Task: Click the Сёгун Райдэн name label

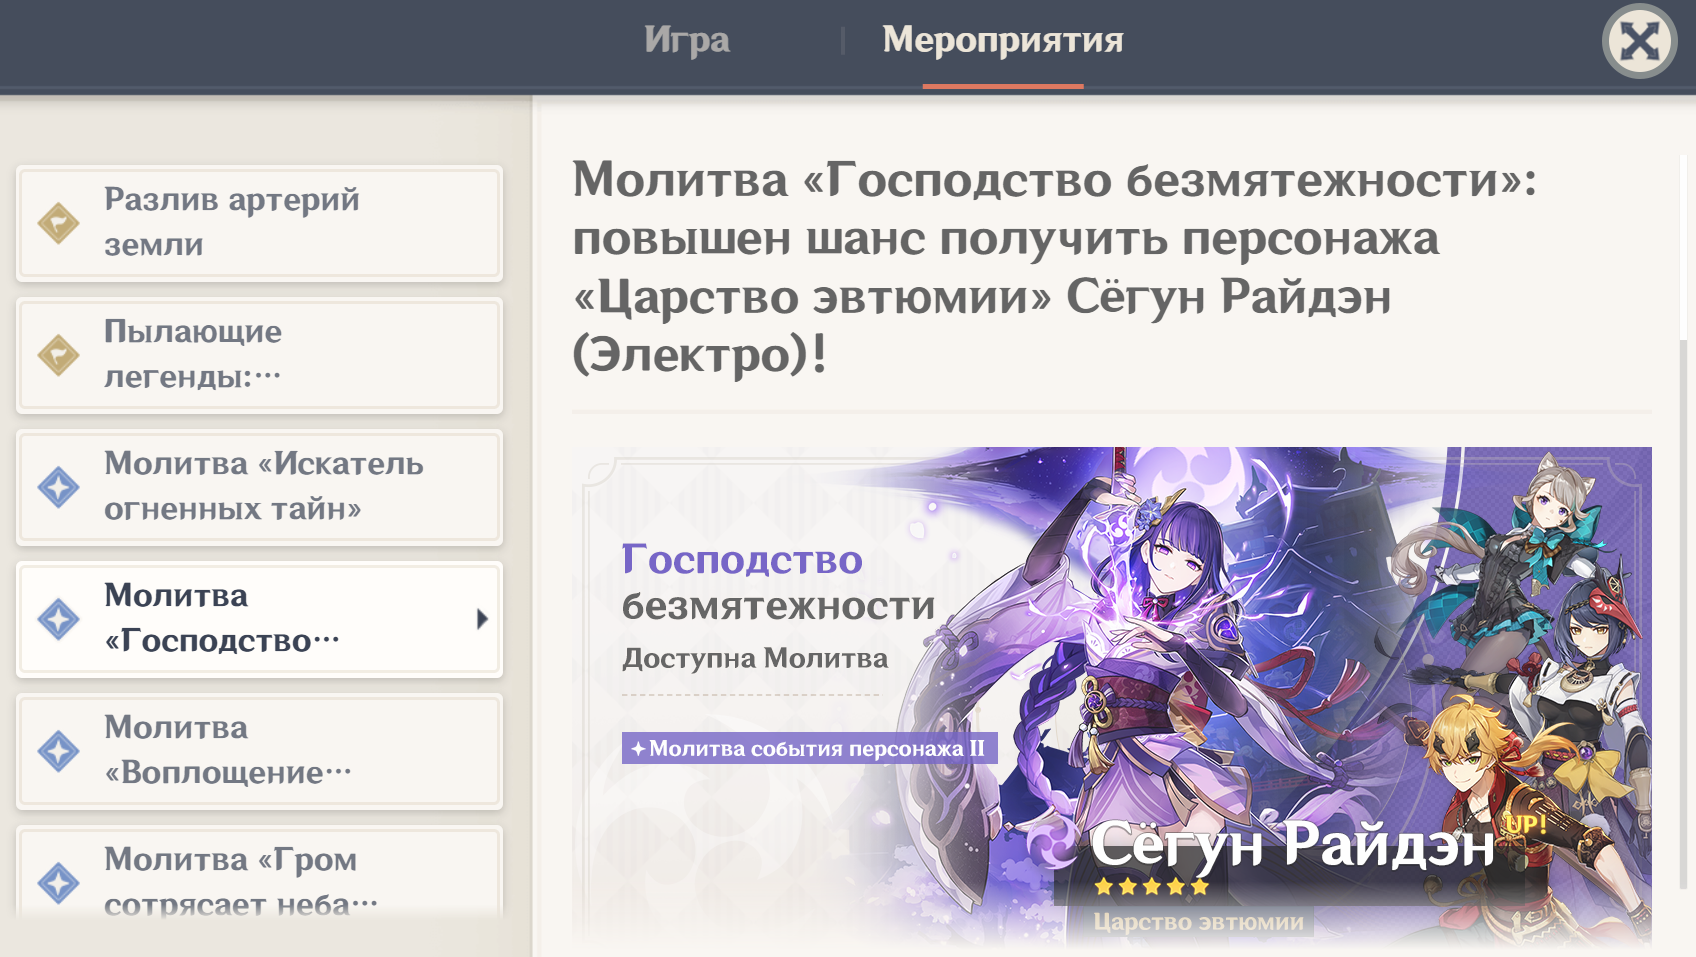Action: click(1291, 844)
